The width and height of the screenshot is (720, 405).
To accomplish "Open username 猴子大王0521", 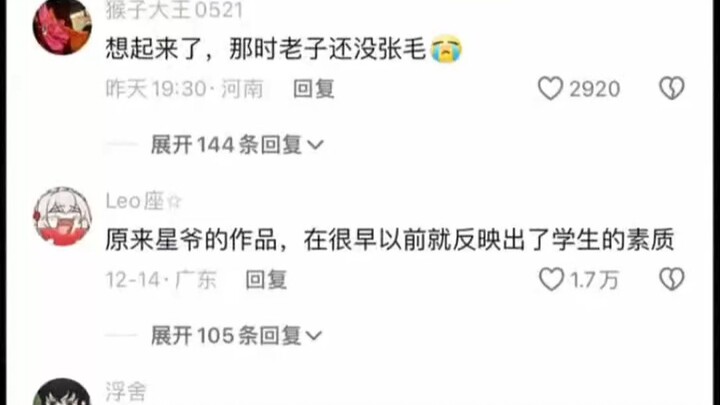I will 174,10.
